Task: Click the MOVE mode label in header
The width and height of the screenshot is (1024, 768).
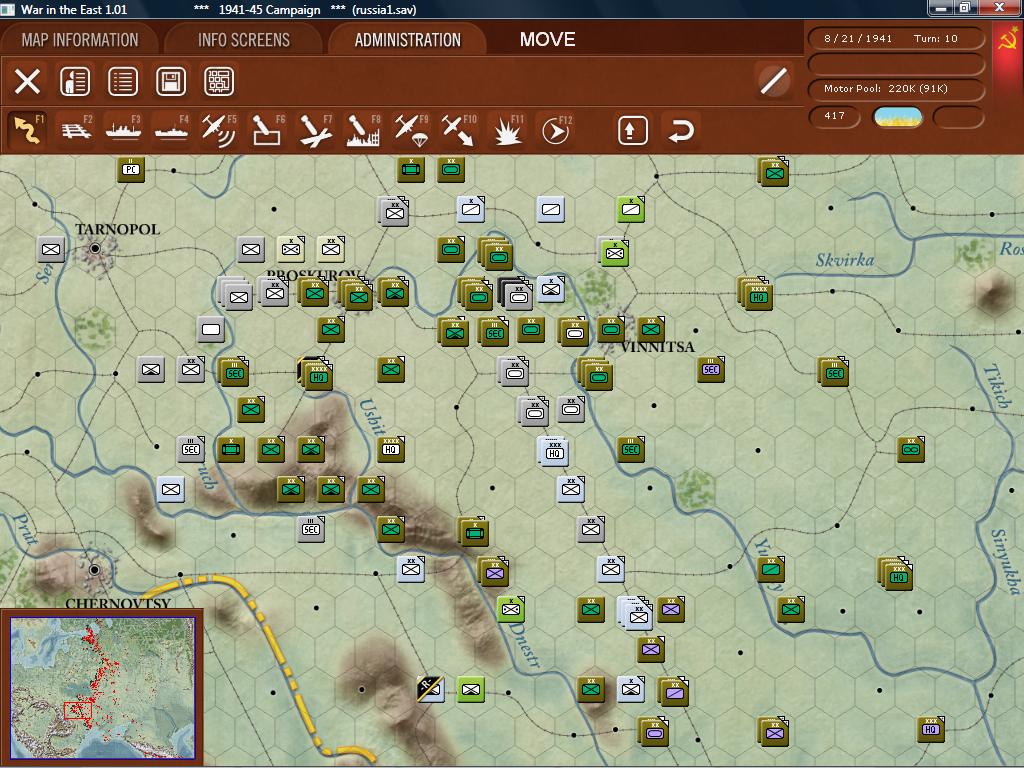Action: [x=547, y=40]
